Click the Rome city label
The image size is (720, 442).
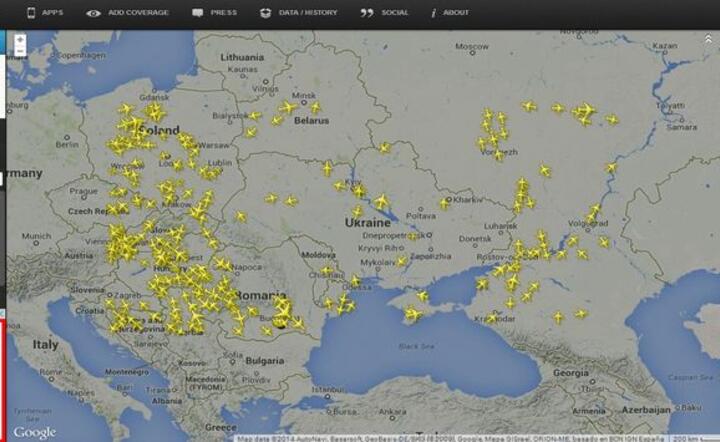click(51, 372)
